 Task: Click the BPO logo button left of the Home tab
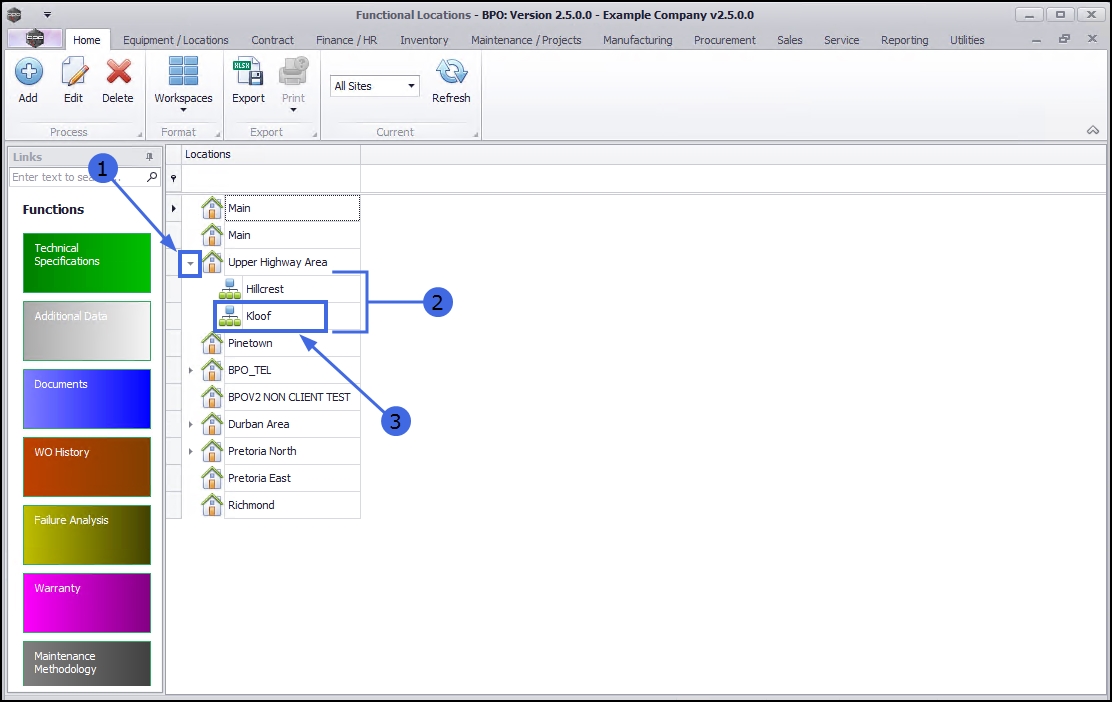click(x=35, y=39)
